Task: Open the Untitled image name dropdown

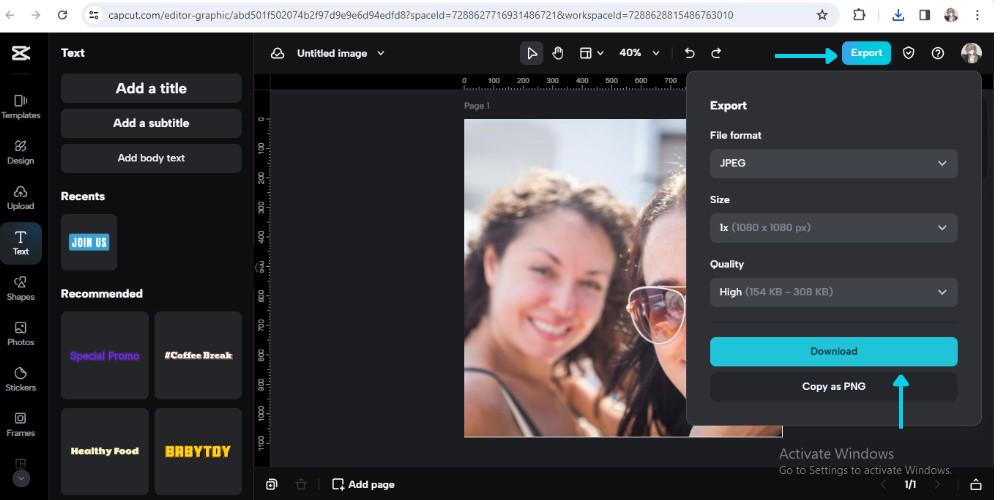Action: [x=341, y=54]
